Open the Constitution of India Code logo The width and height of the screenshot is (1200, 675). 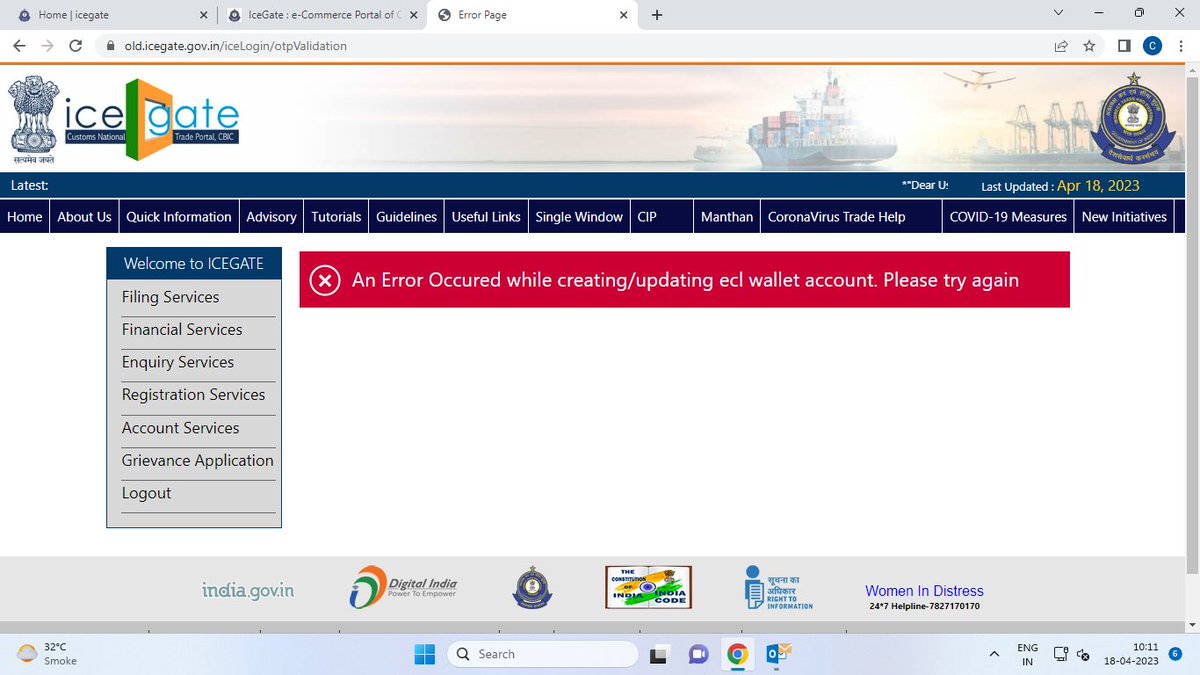648,586
